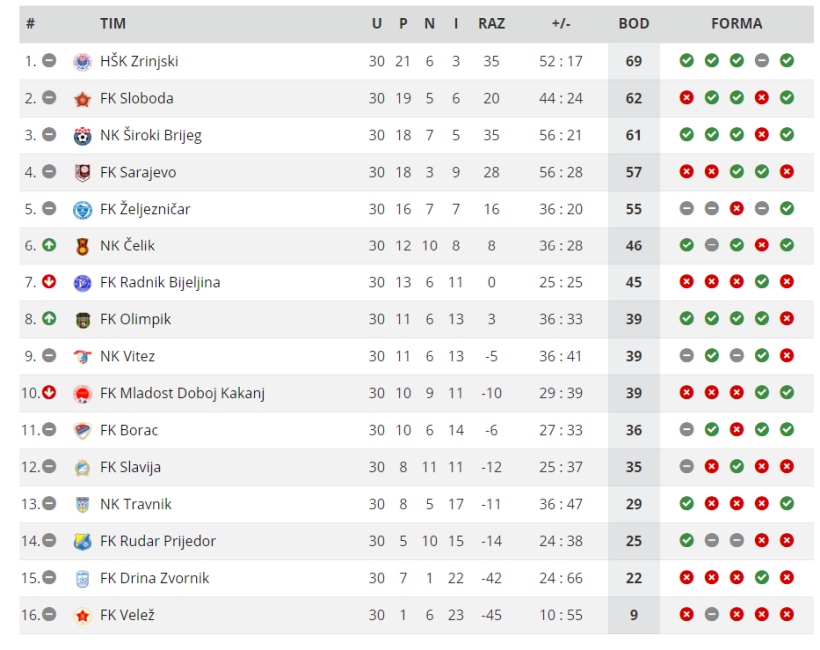The image size is (820, 650).
Task: Click the TIM column header
Action: pyautogui.click(x=113, y=24)
